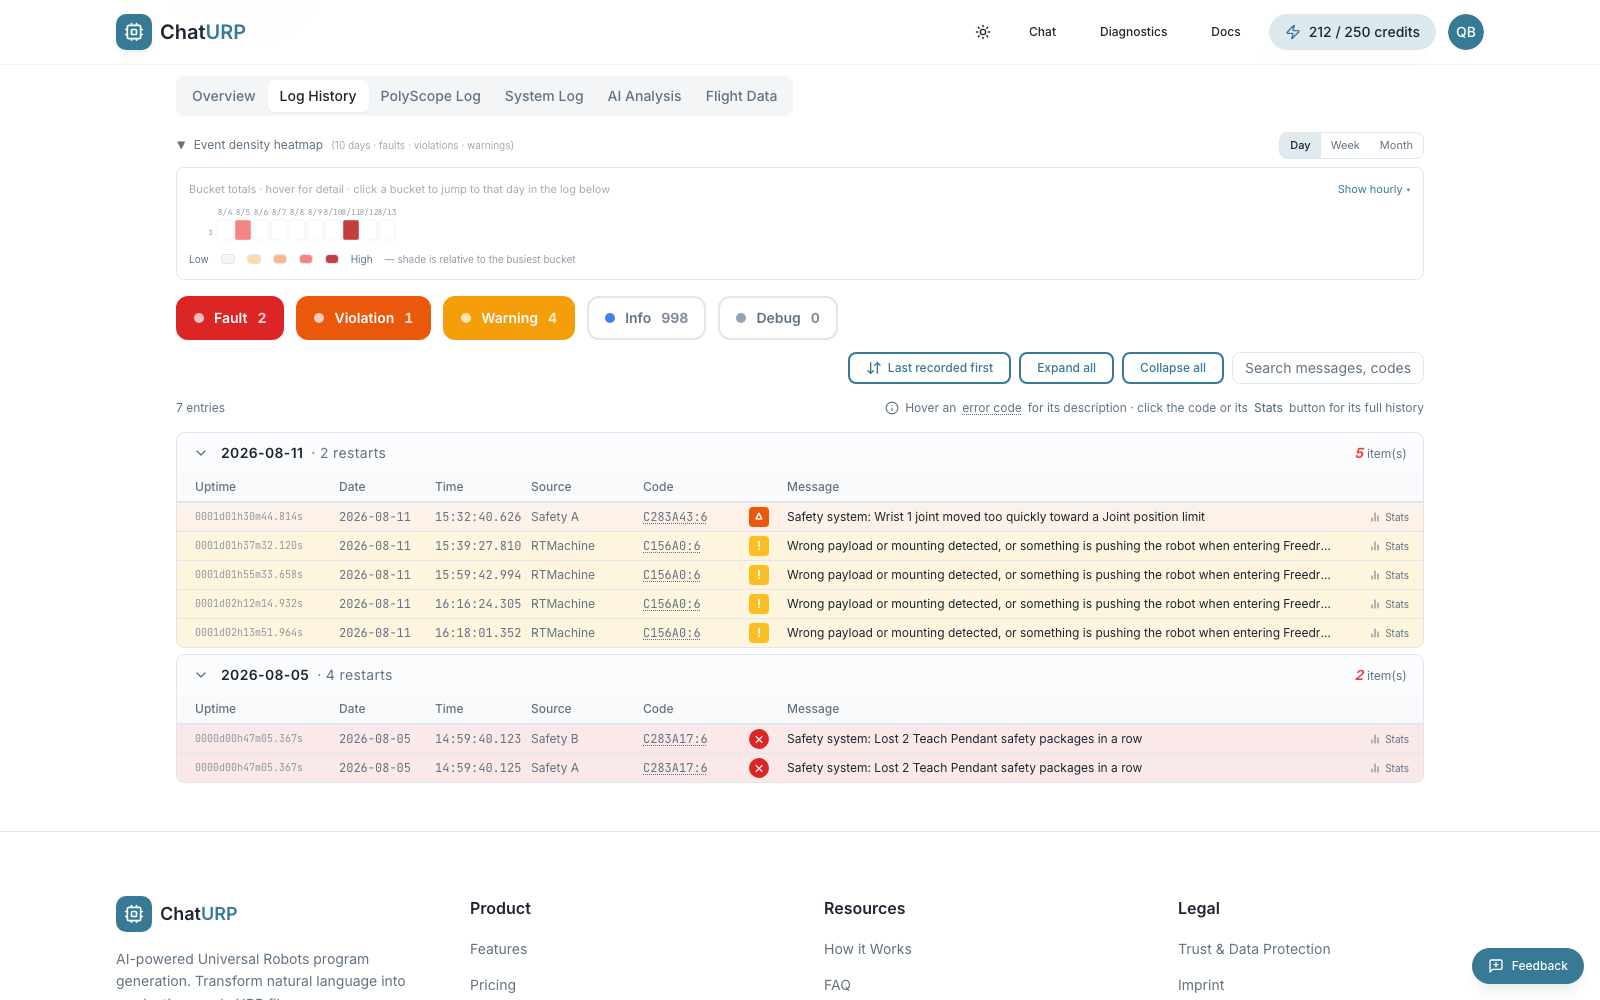Toggle the light/dark theme sun icon
This screenshot has width=1600, height=1000.
click(983, 32)
